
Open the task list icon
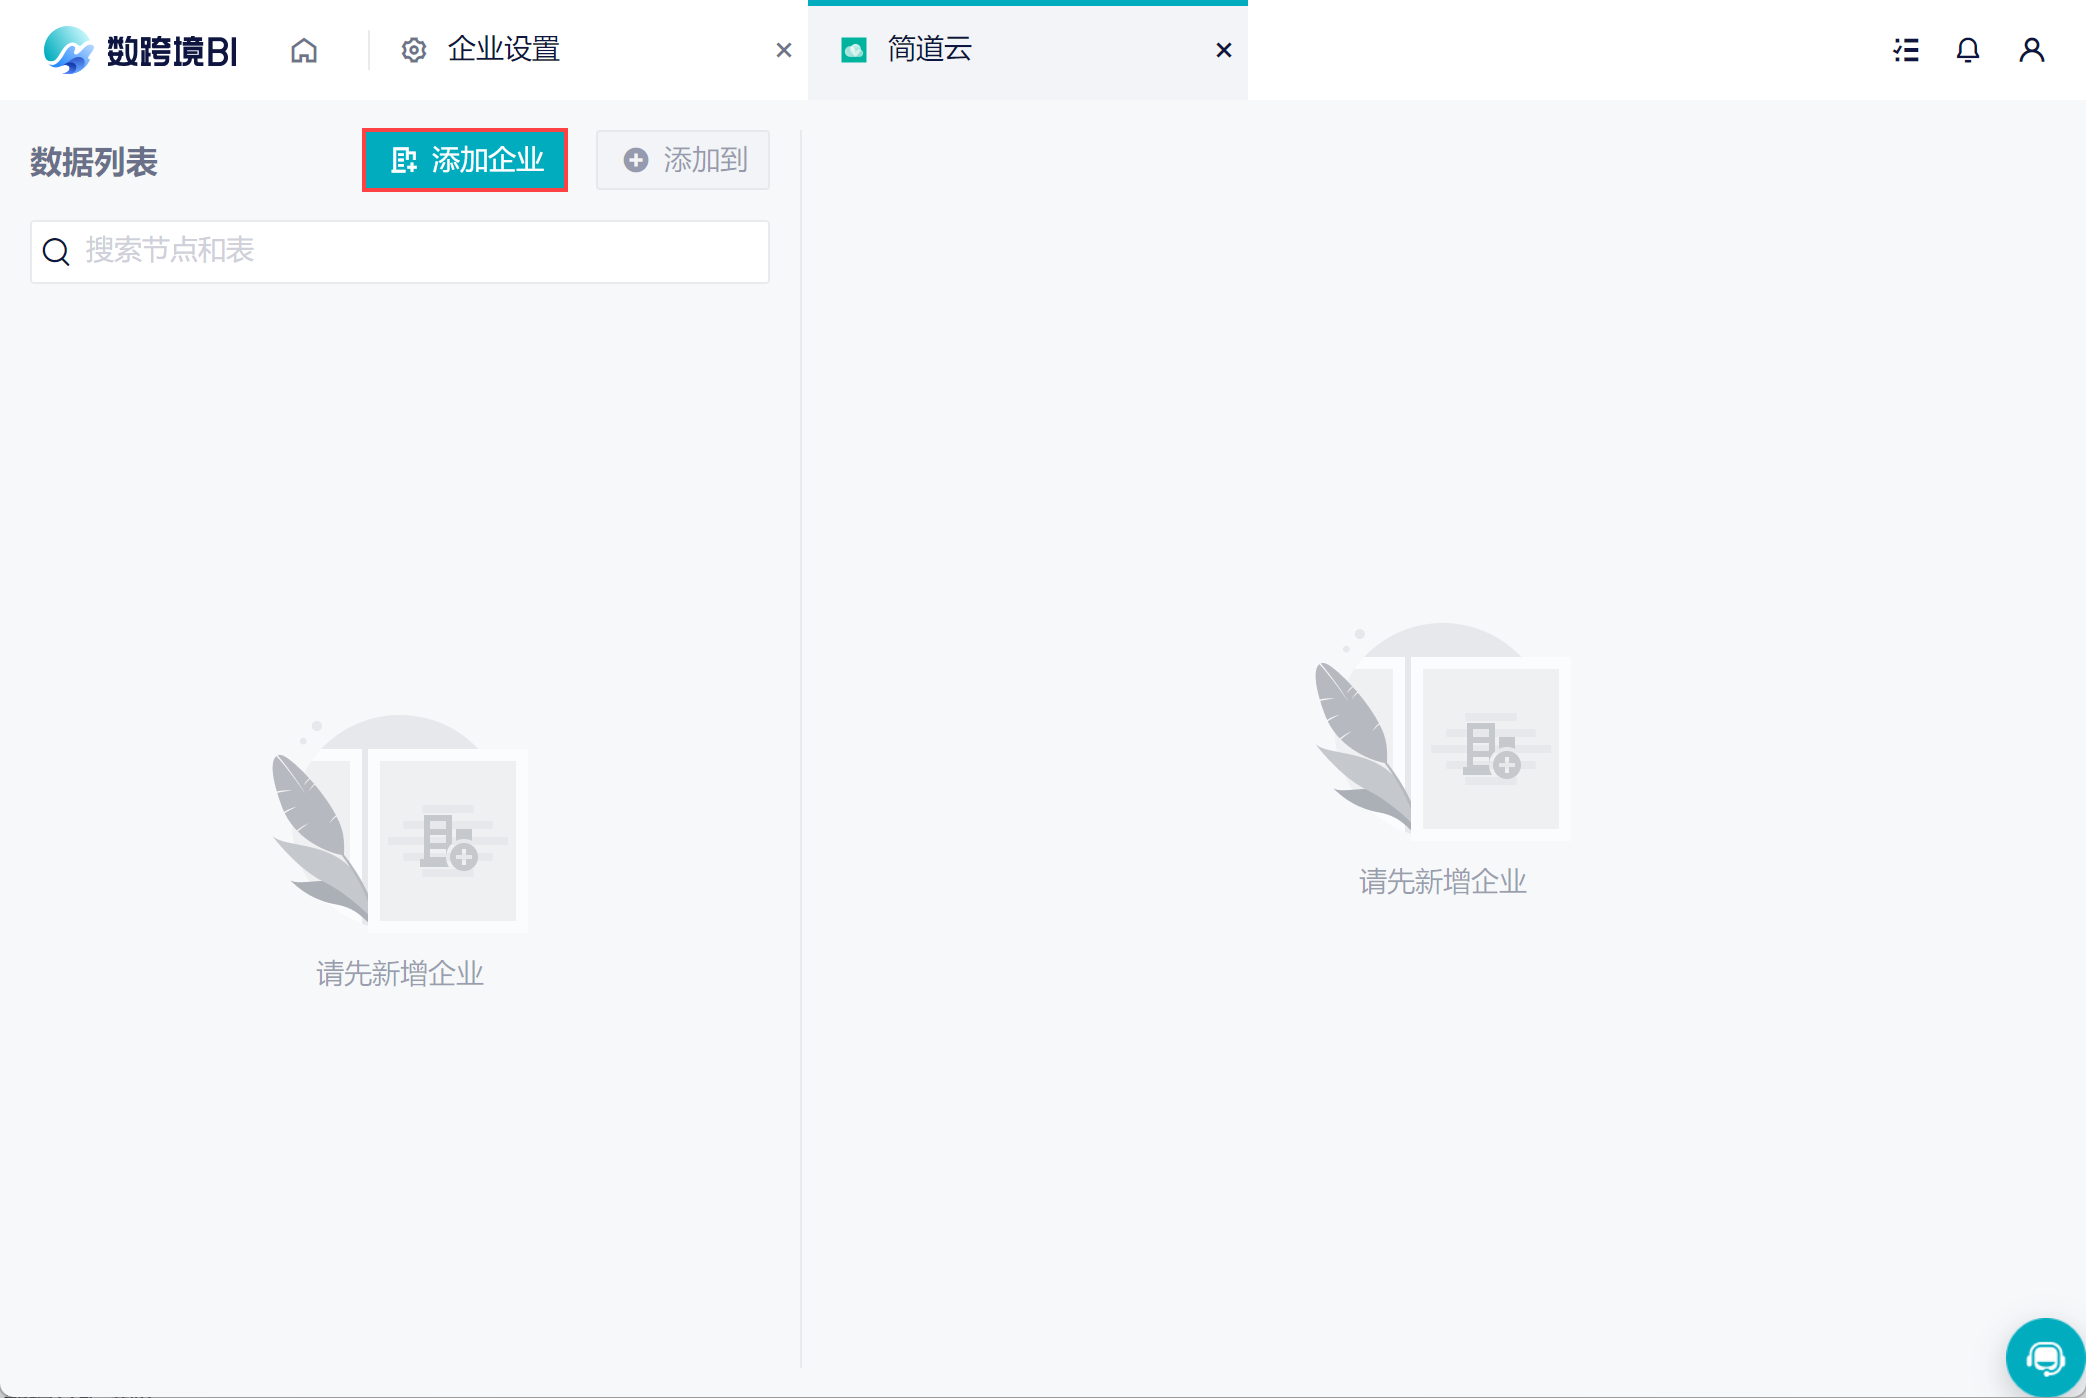(x=1906, y=50)
